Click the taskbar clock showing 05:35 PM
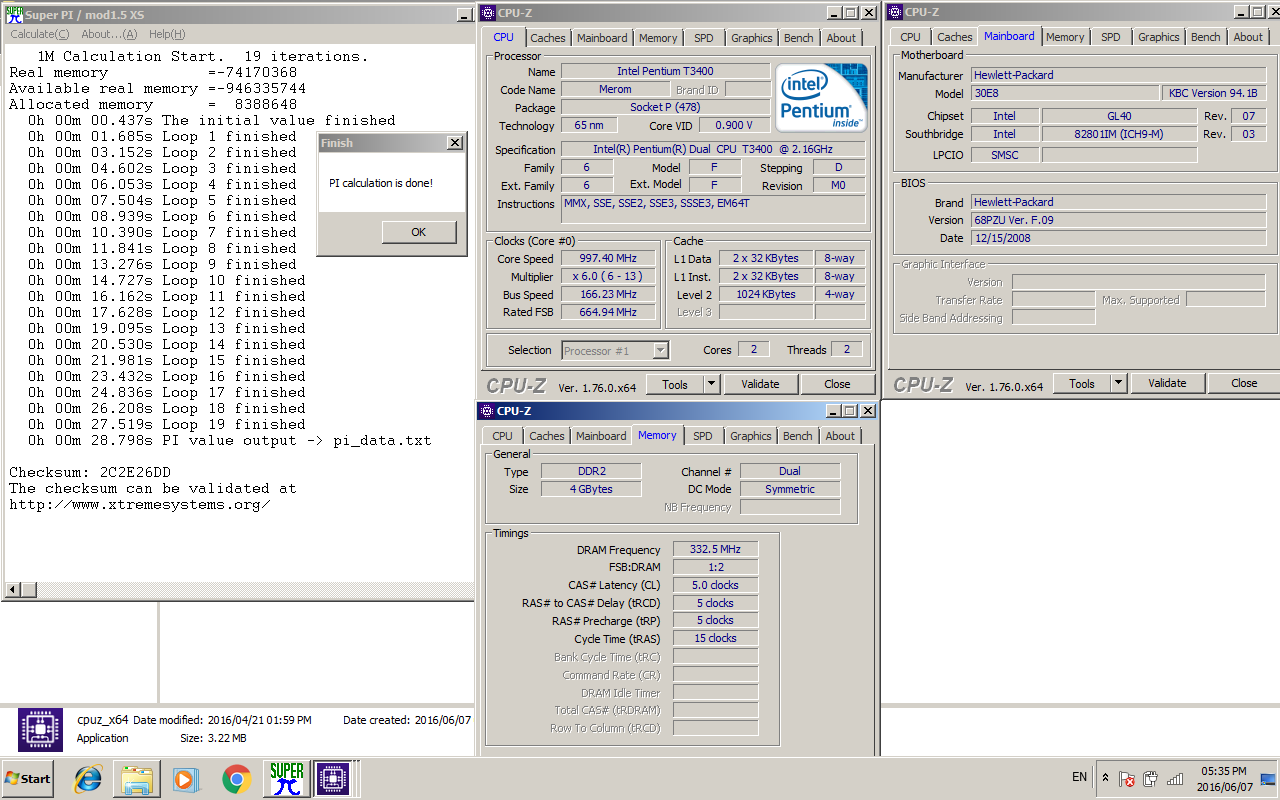1280x800 pixels. click(1225, 771)
